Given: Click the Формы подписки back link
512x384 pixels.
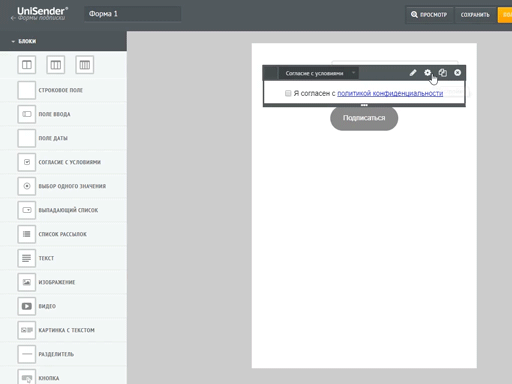Looking at the screenshot, I should pyautogui.click(x=41, y=18).
